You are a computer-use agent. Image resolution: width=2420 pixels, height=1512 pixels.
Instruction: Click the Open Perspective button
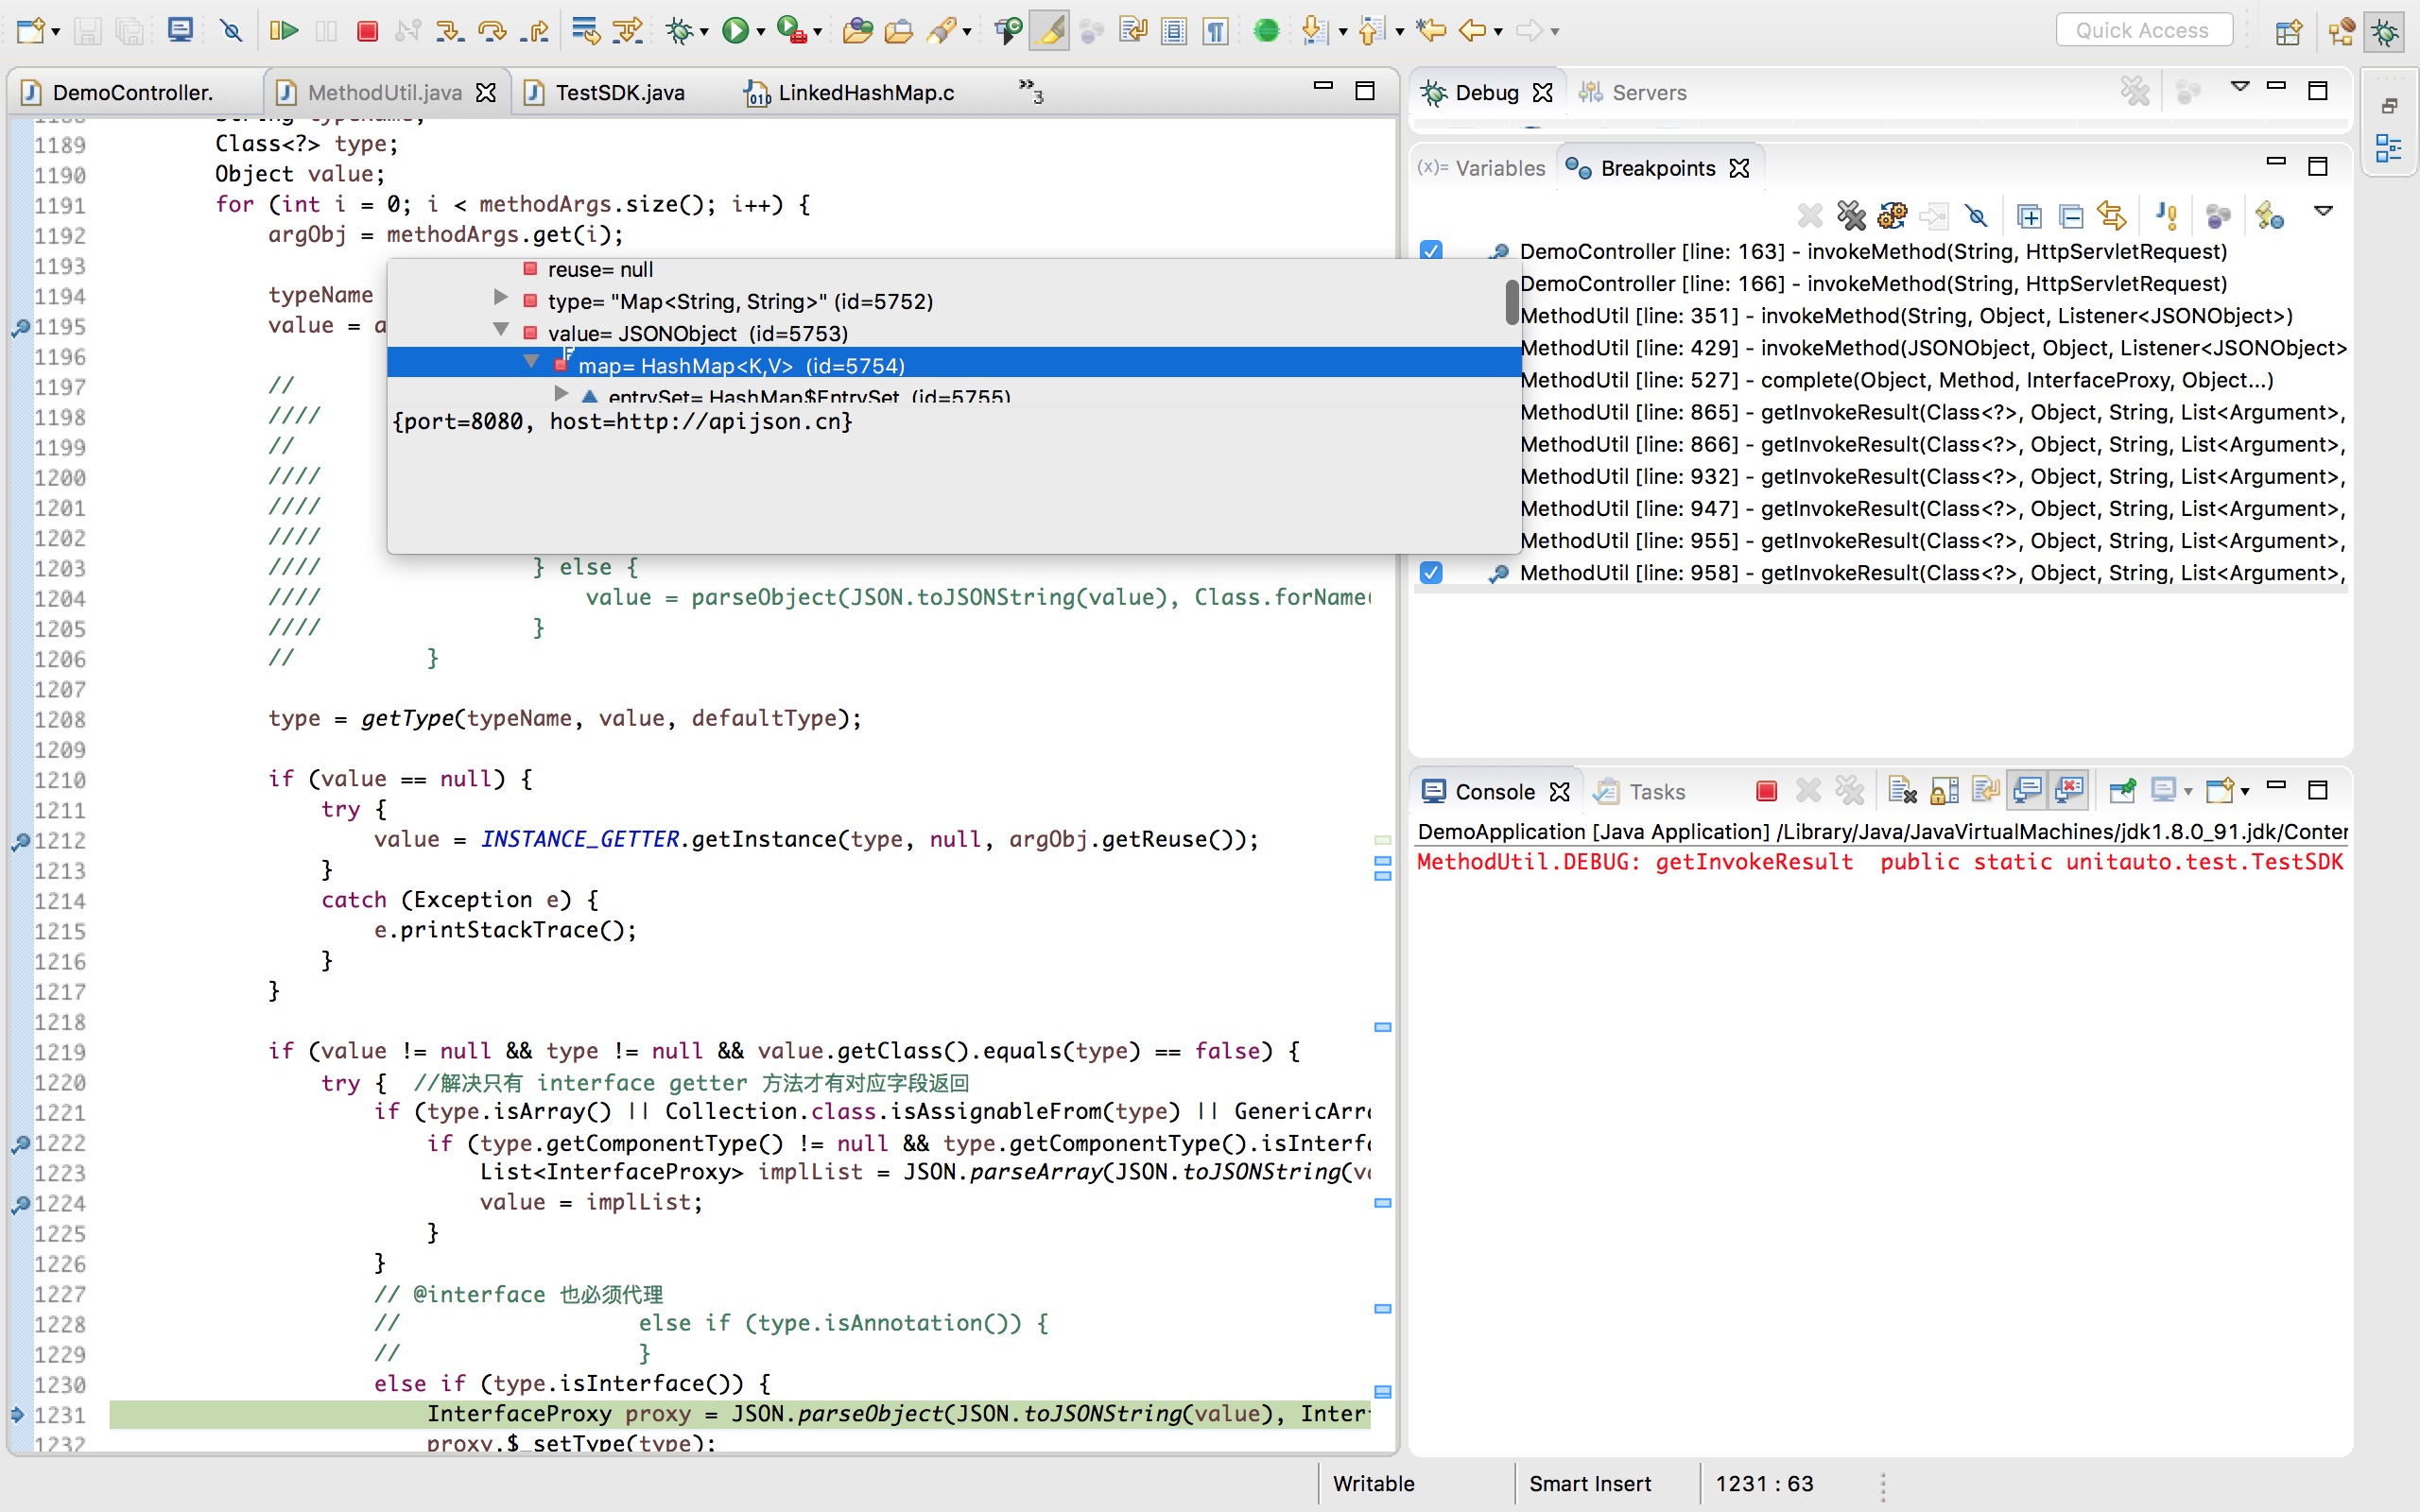2288,32
